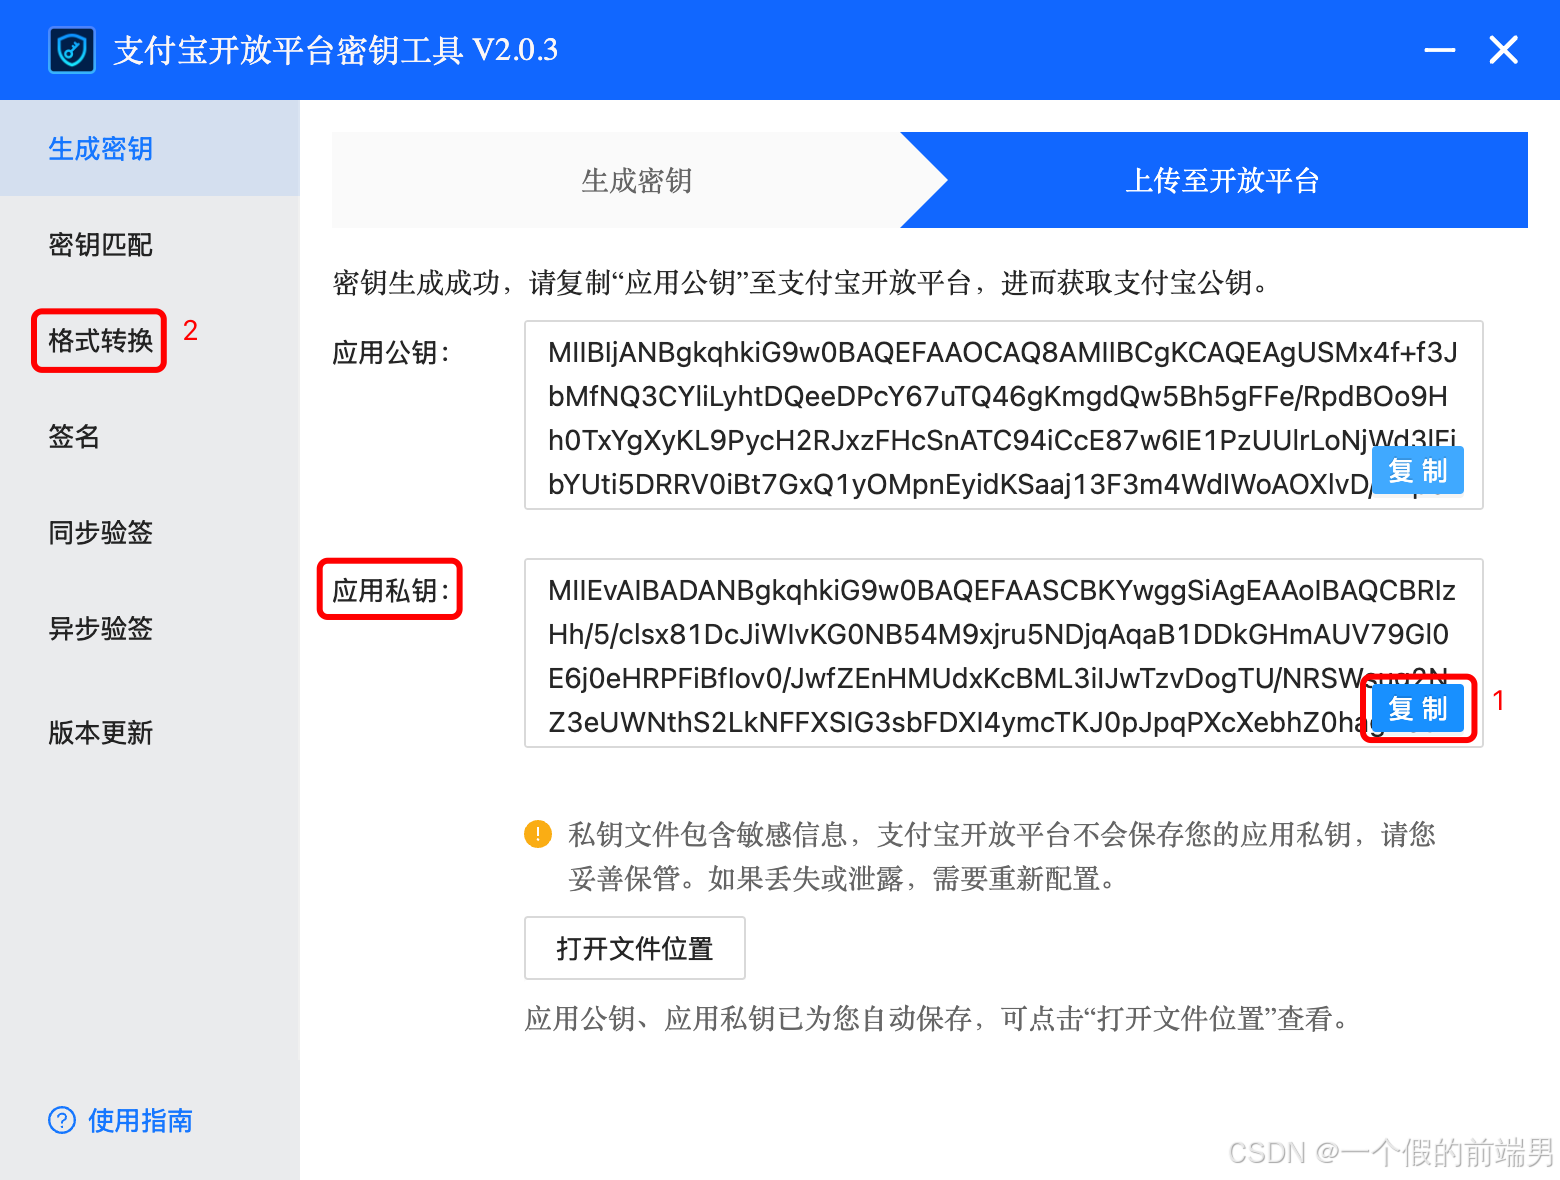
Task: Click the Alipay shield logo icon
Action: pos(72,50)
